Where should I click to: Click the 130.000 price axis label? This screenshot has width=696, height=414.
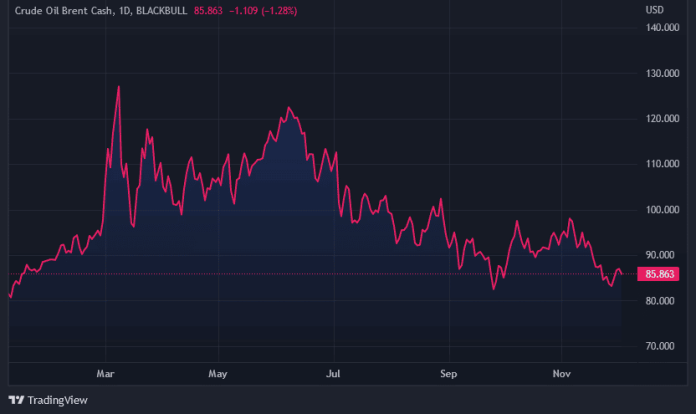[x=663, y=74]
